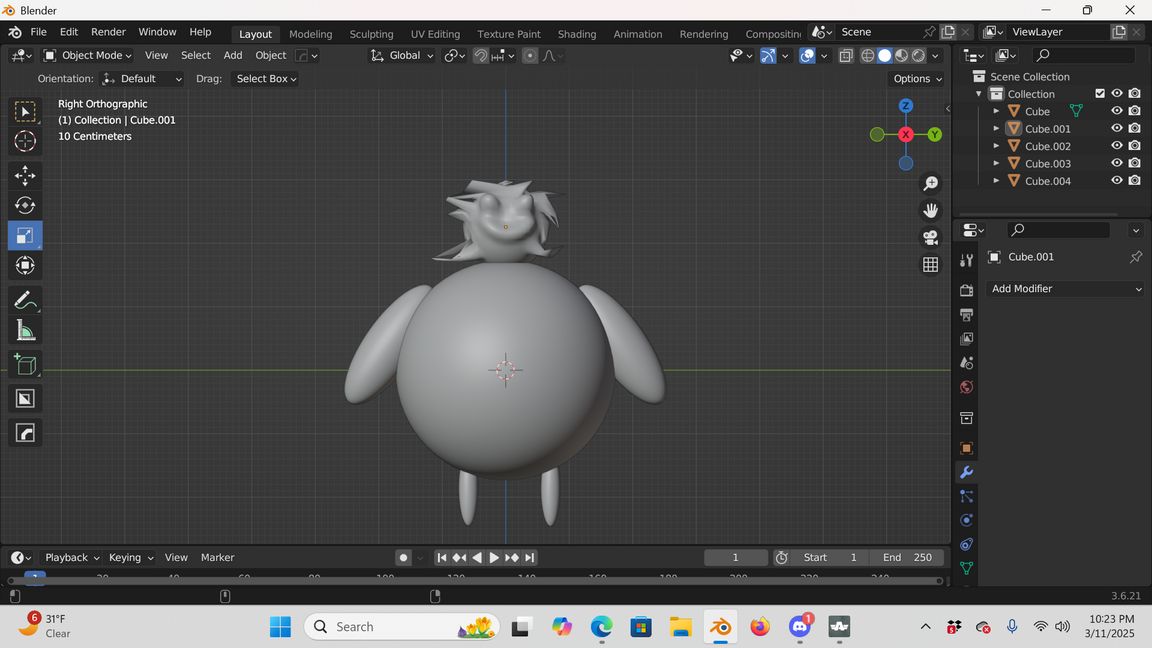Expand Cube.003 in outliner tree

(996, 164)
